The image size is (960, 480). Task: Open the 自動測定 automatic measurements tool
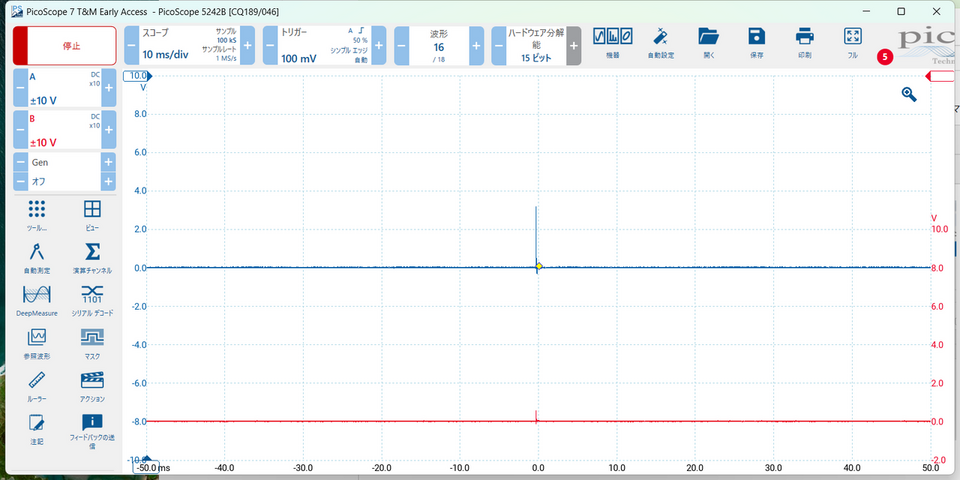click(x=37, y=256)
